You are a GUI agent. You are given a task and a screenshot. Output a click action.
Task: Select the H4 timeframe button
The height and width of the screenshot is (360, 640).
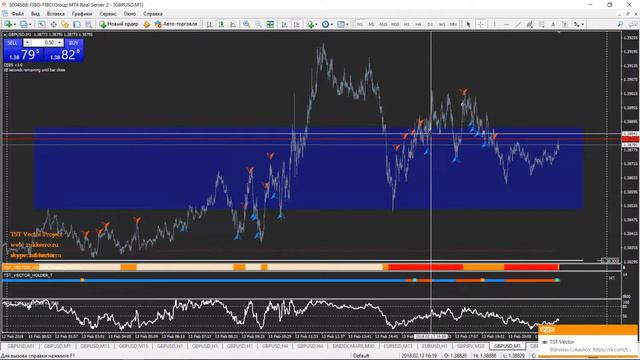click(418, 24)
